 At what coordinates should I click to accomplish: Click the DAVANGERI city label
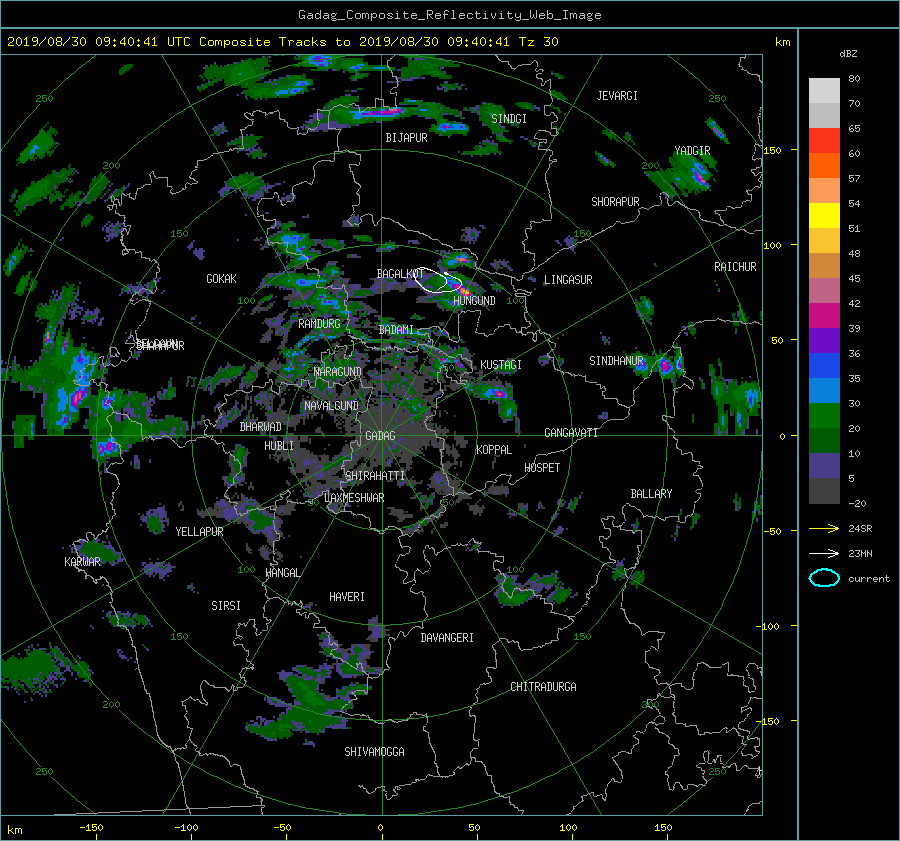pyautogui.click(x=447, y=638)
